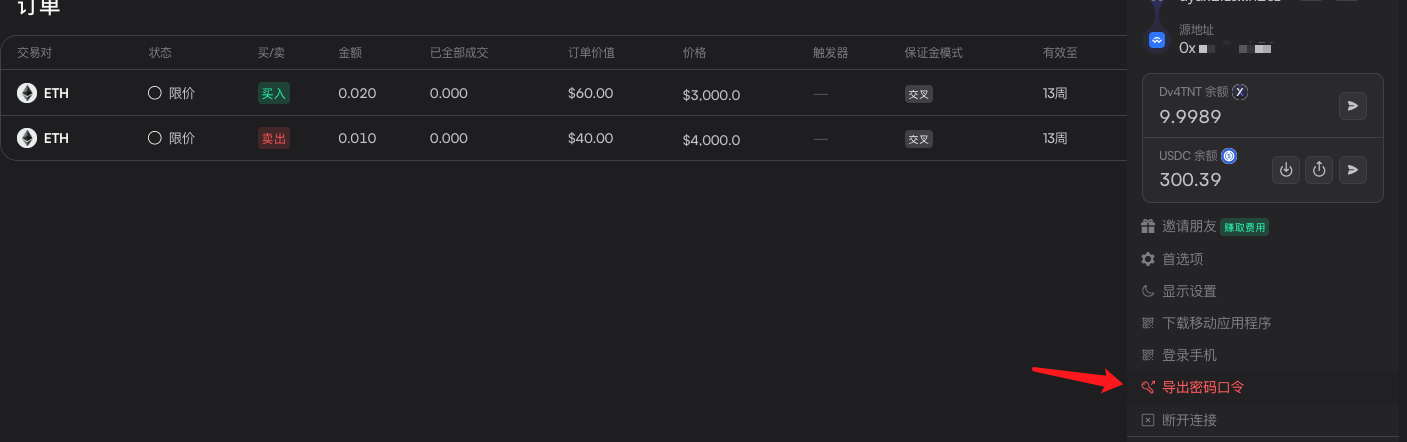Click the USDC transfer (send arrow) button
This screenshot has width=1407, height=442.
point(1353,170)
